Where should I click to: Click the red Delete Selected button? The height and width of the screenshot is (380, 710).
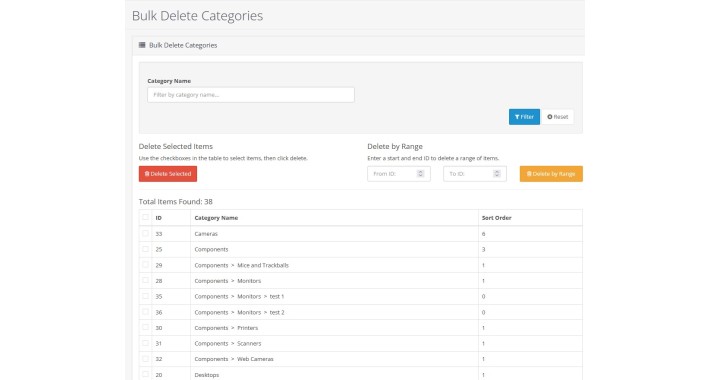tap(168, 174)
